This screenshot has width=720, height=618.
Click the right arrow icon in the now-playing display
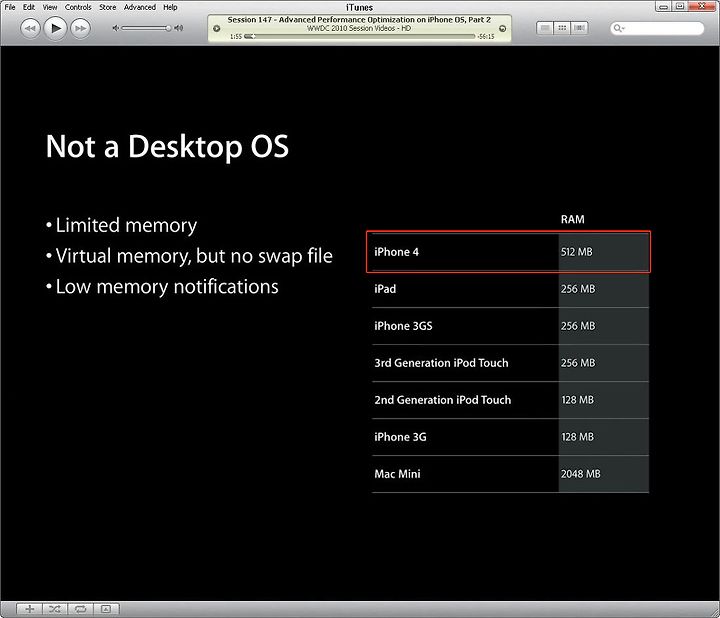click(x=502, y=28)
